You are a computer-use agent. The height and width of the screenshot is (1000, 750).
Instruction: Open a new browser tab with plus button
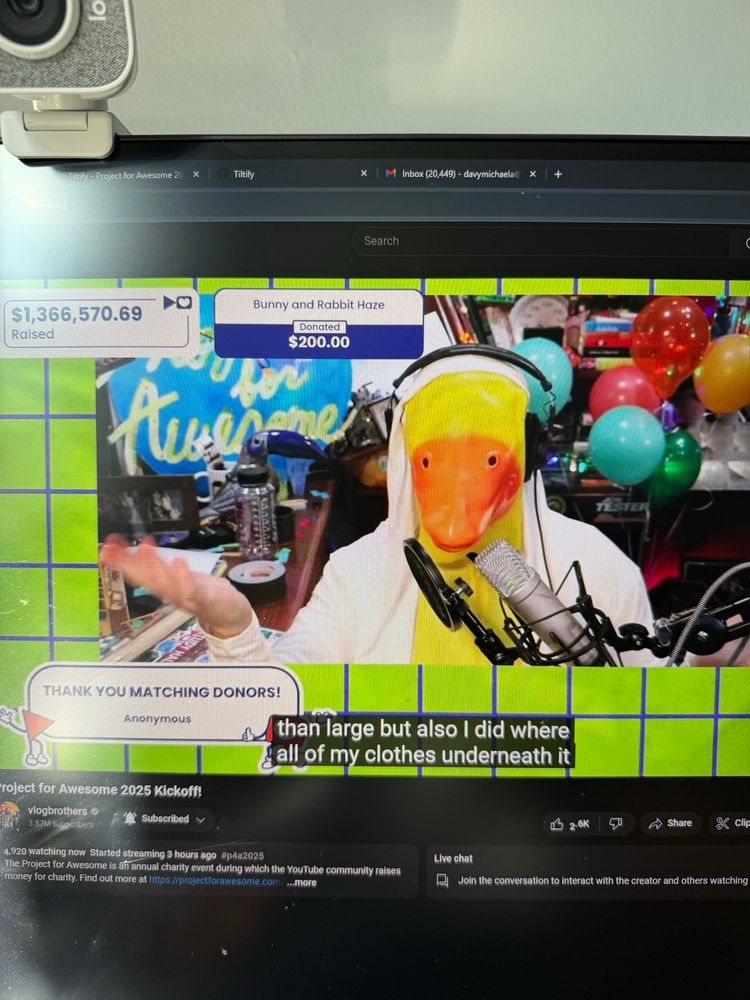pyautogui.click(x=558, y=173)
